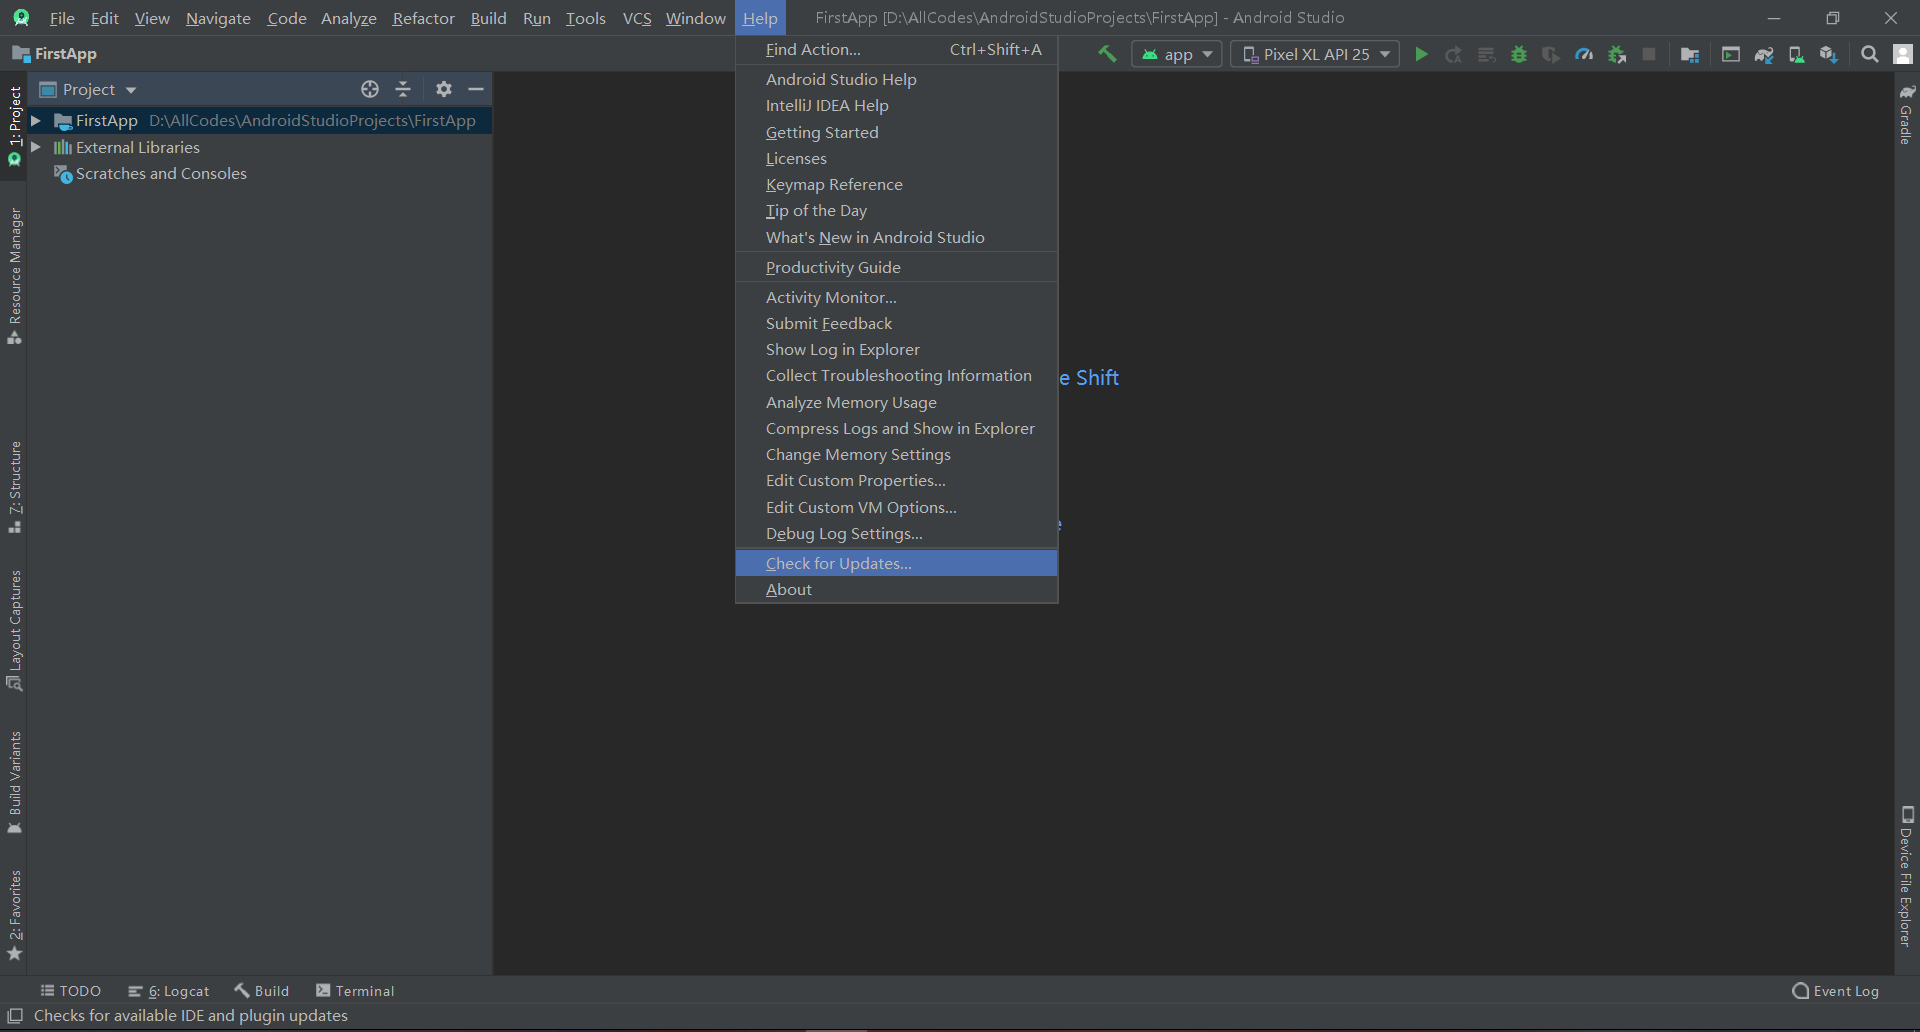Image resolution: width=1920 pixels, height=1032 pixels.
Task: Choose Edit Custom VM Options...
Action: click(896, 508)
